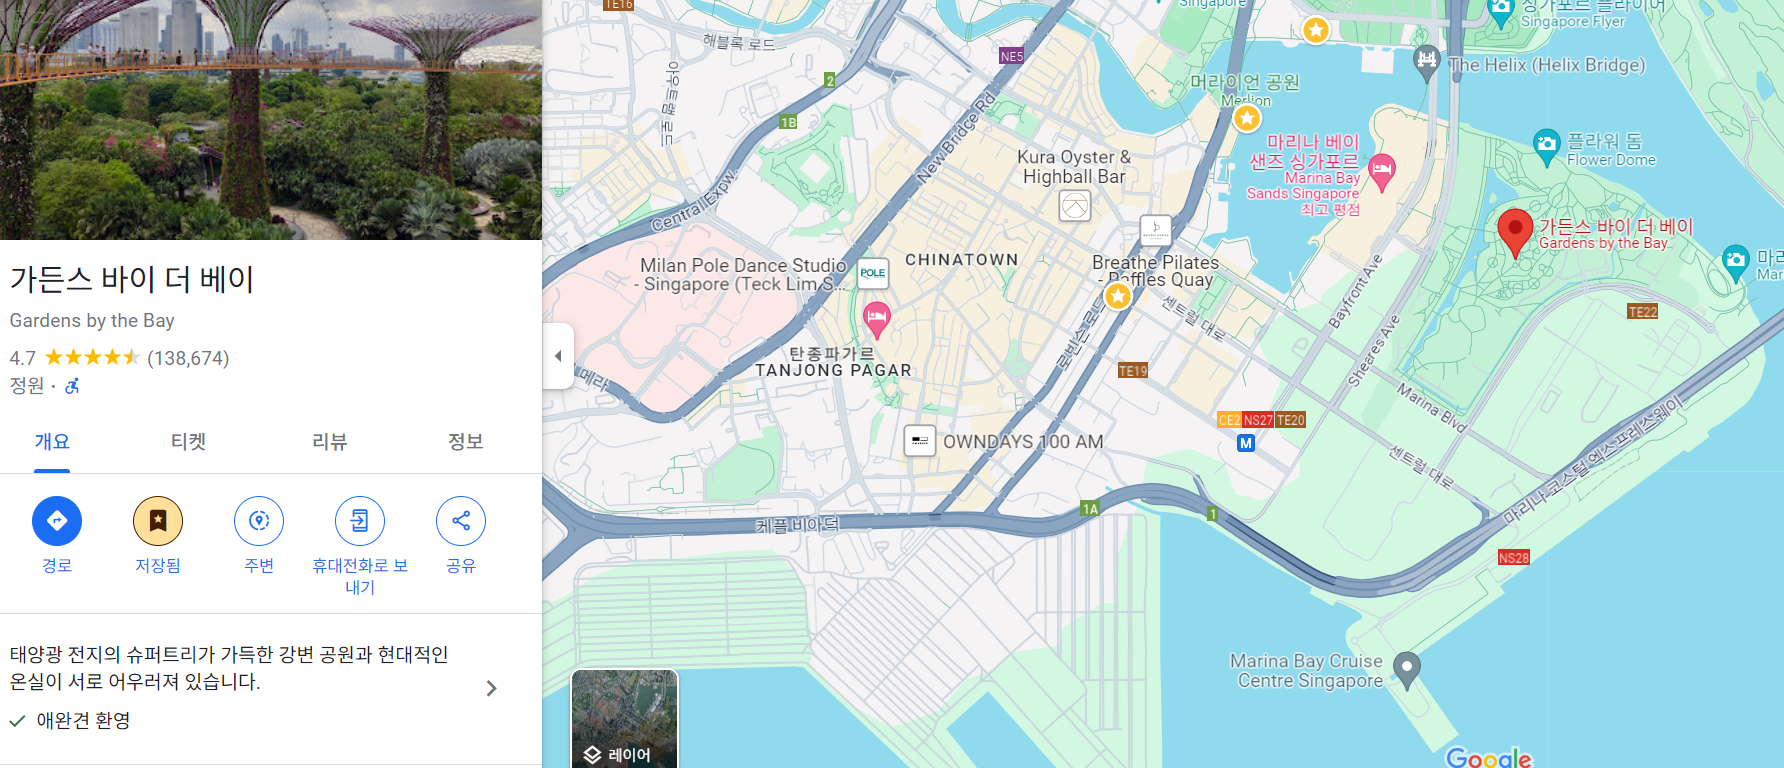1784x768 pixels.
Task: Click the CHINATOWN district label
Action: tap(962, 260)
